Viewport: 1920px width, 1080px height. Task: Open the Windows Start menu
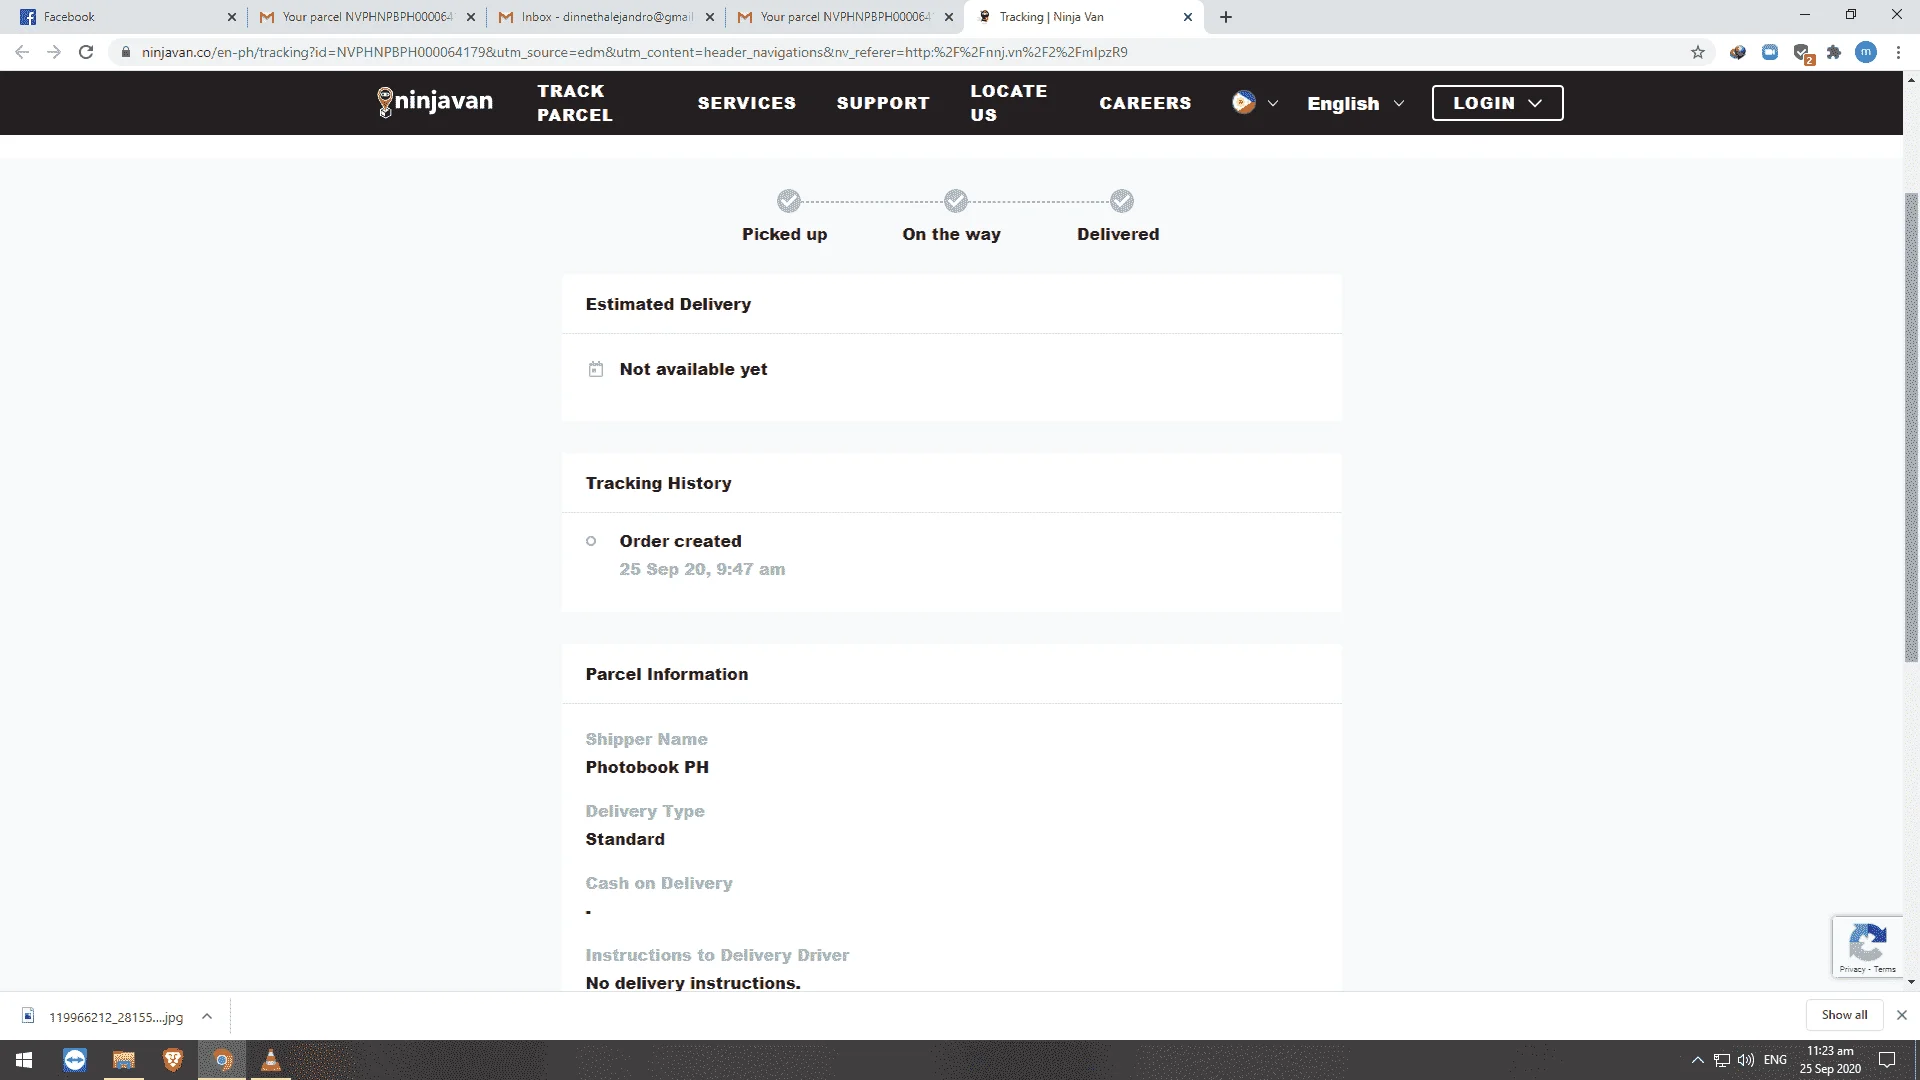click(x=24, y=1060)
